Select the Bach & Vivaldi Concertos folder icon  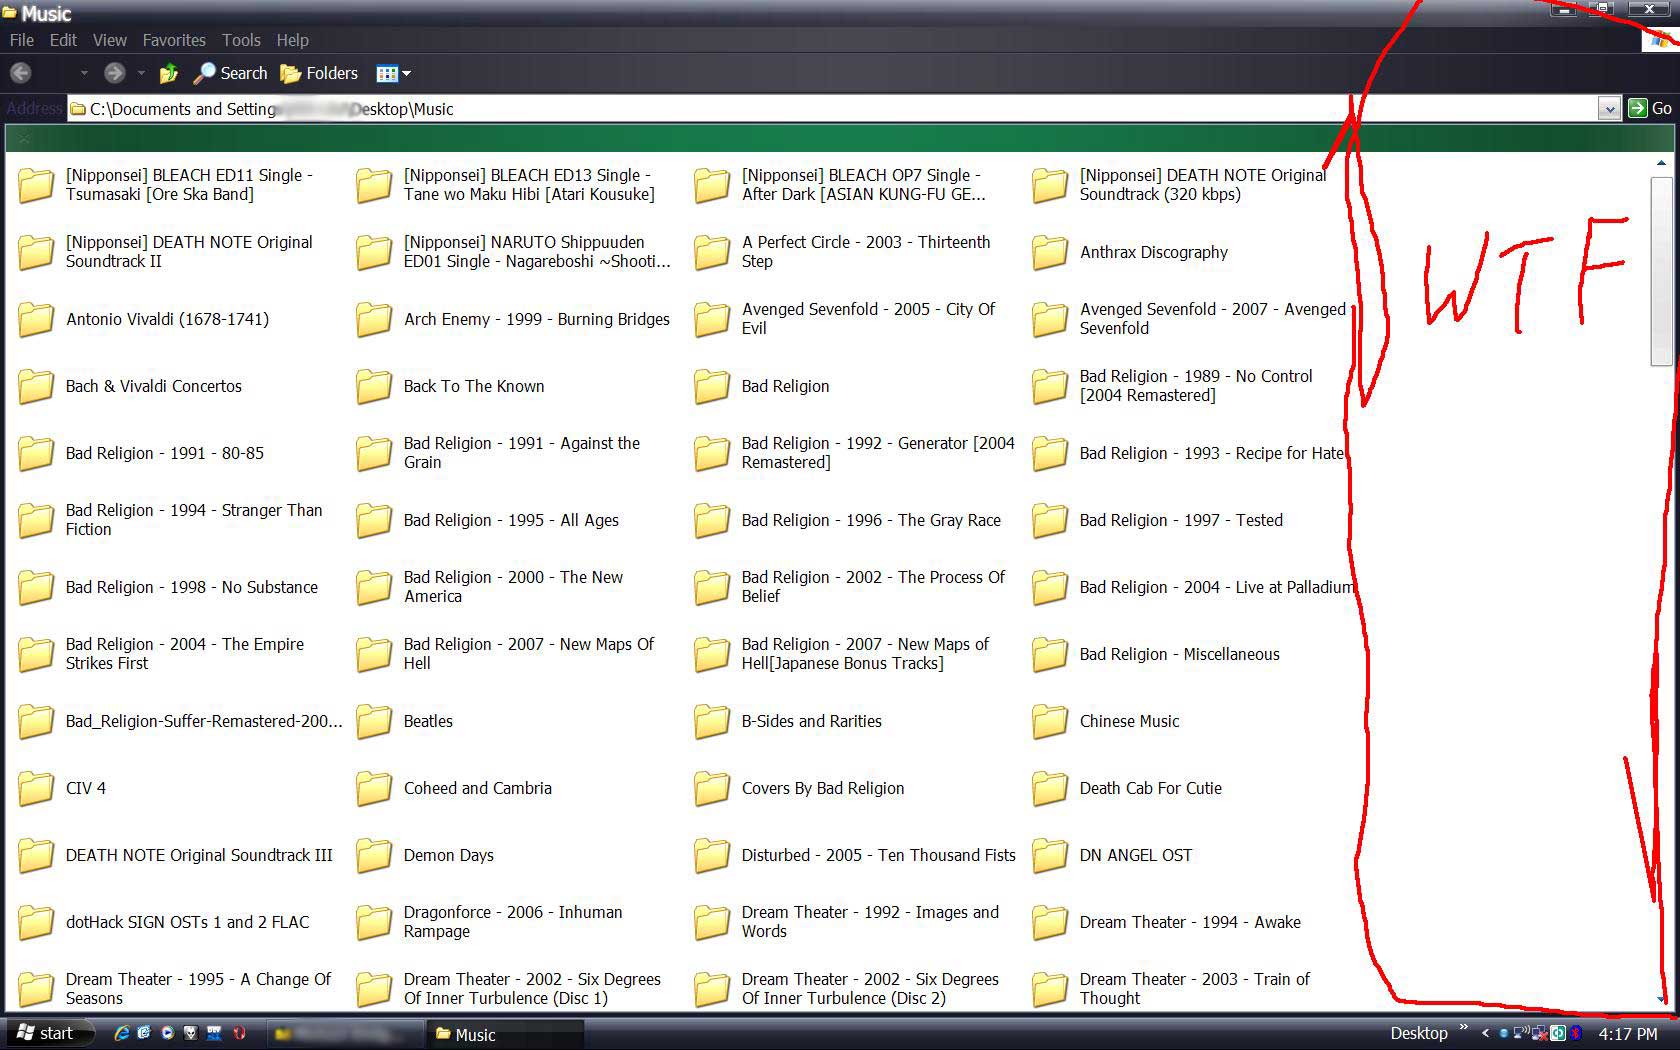(36, 386)
